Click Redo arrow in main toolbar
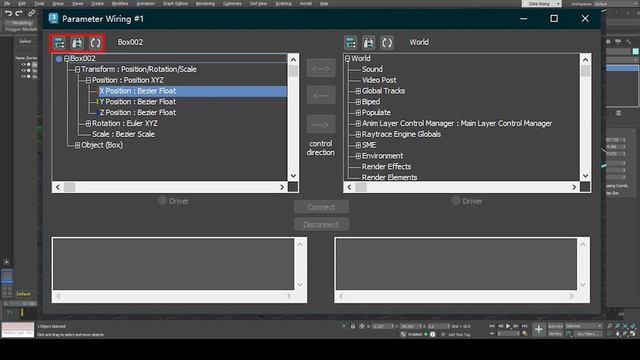 click(19, 13)
